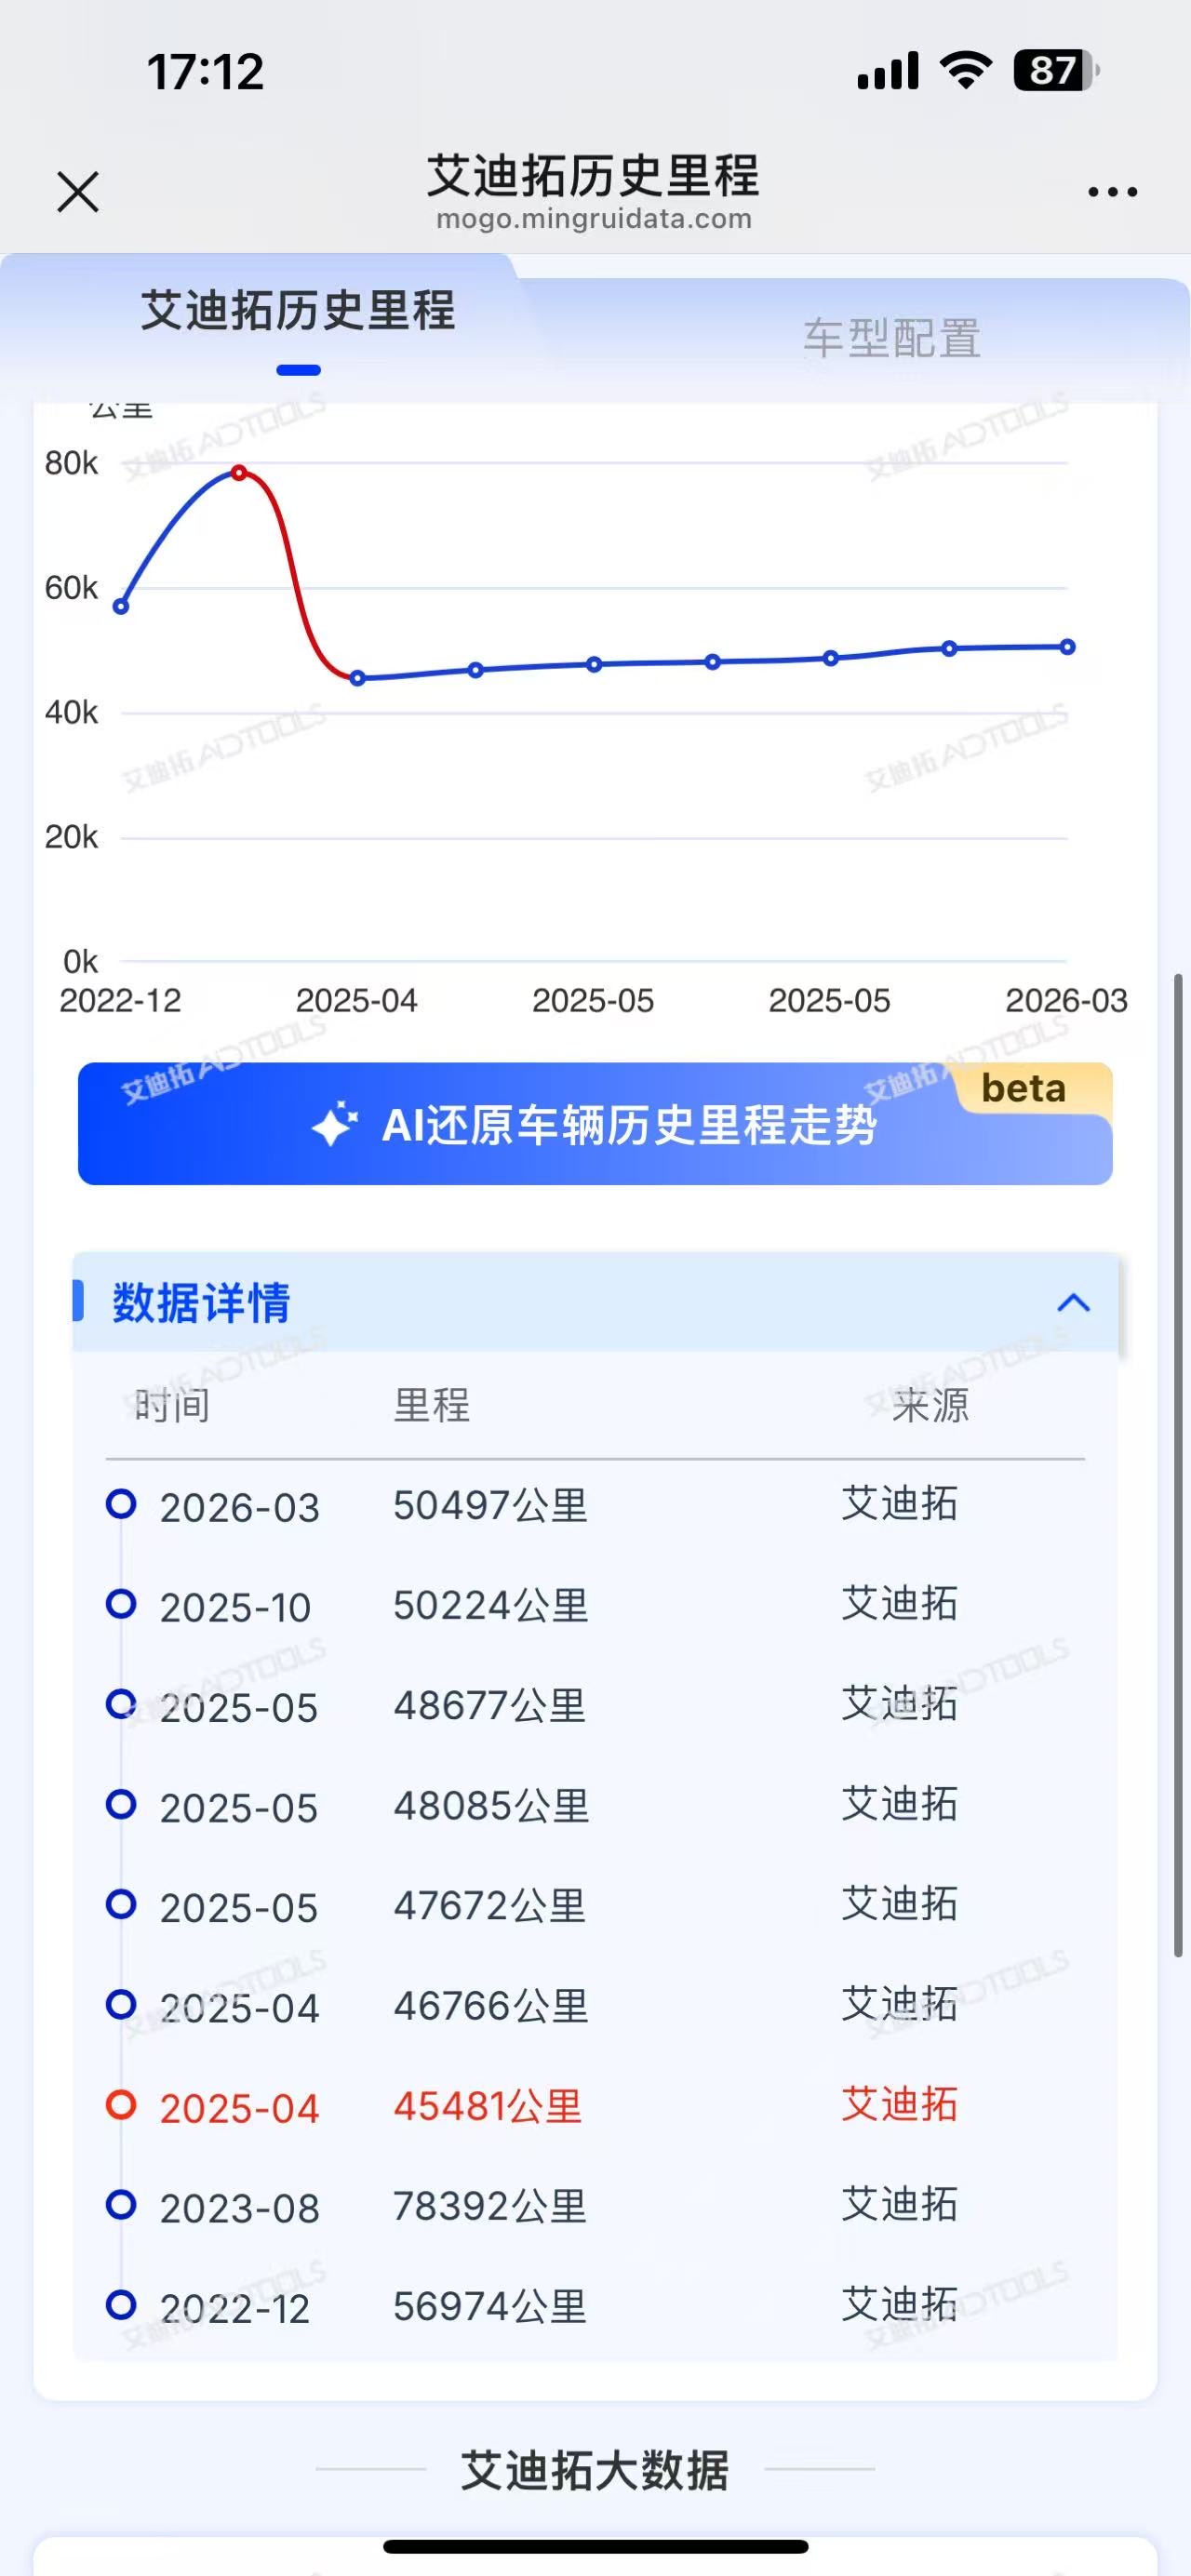Select the 2022-12 row circle marker
Screen dimensions: 1191x2576
click(x=121, y=2304)
